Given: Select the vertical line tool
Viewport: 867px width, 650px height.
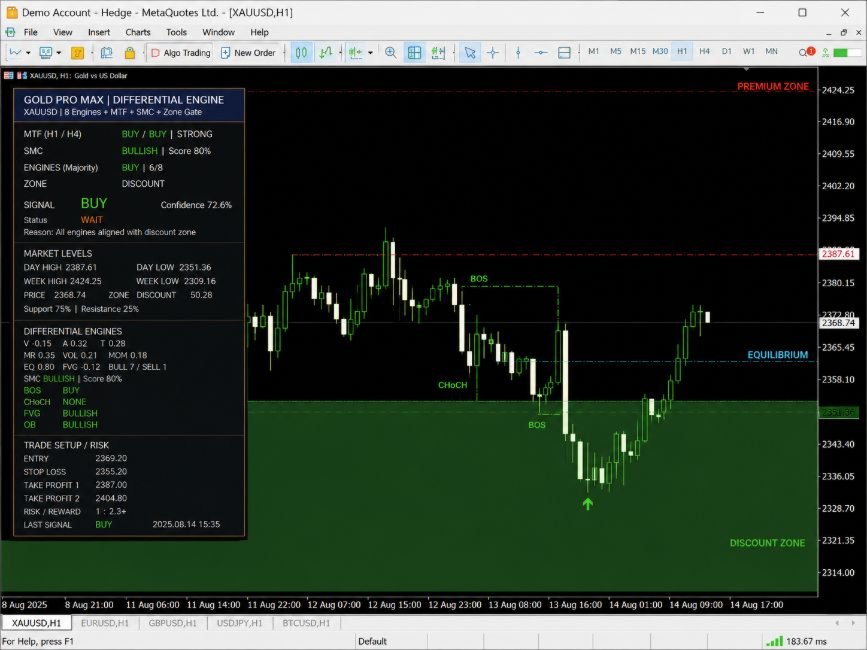Looking at the screenshot, I should [x=518, y=53].
